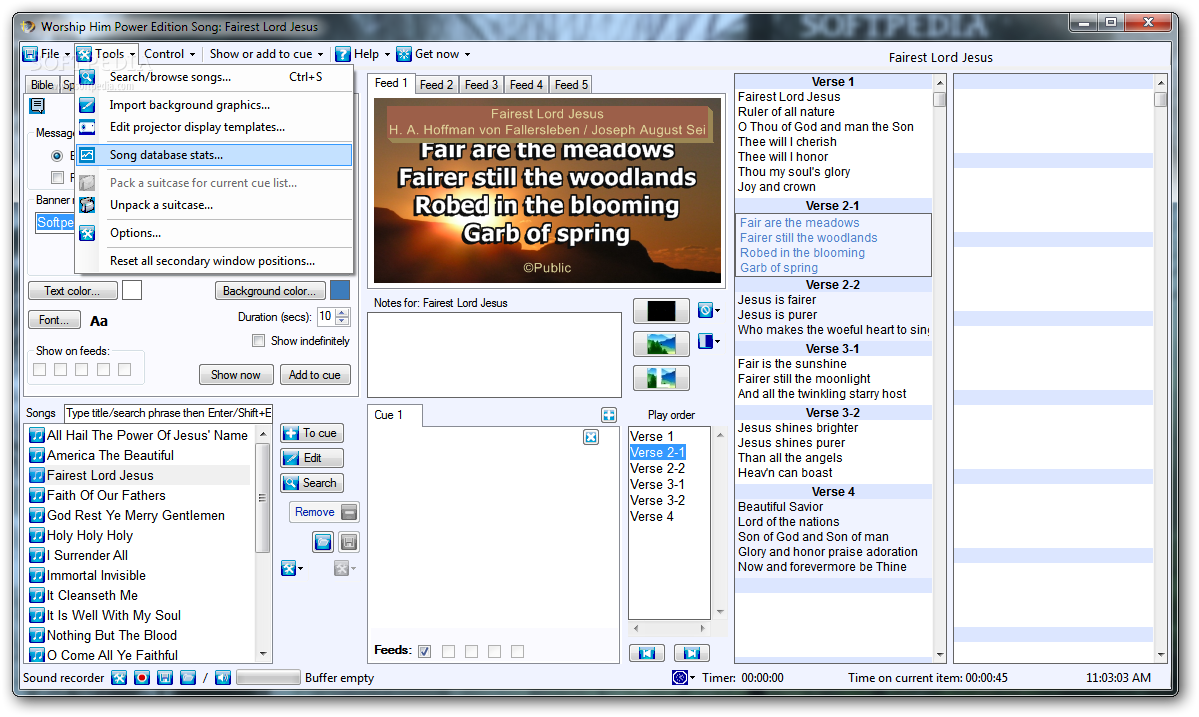
Task: Select the Bible tab
Action: (x=42, y=85)
